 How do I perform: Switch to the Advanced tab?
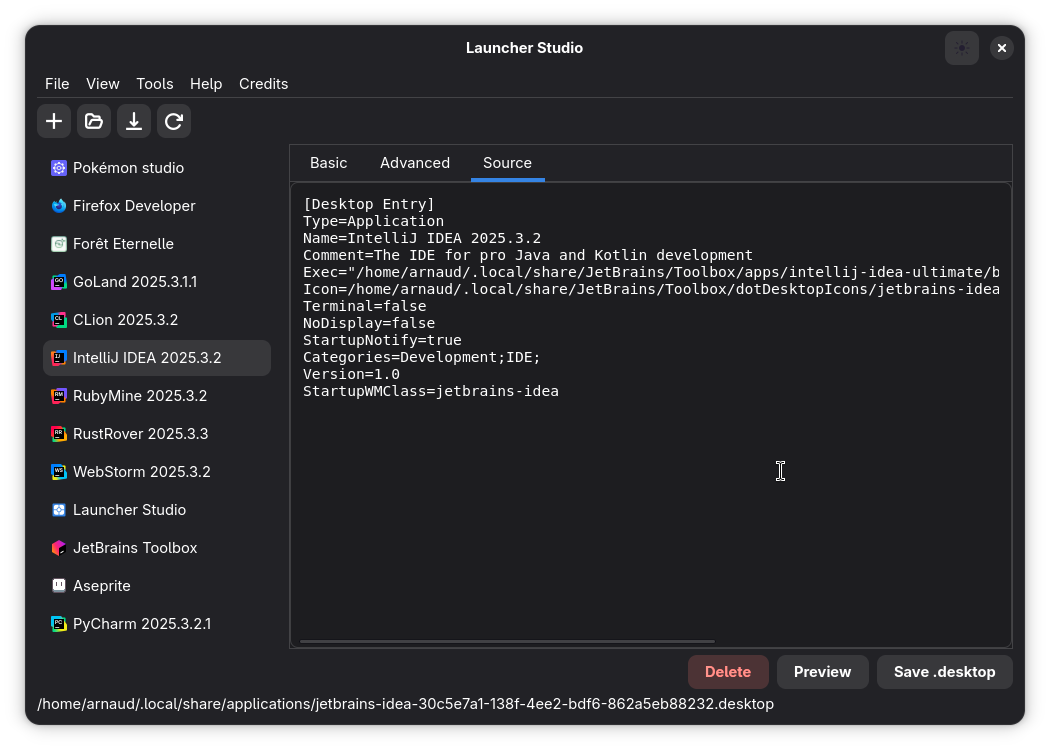(x=415, y=163)
